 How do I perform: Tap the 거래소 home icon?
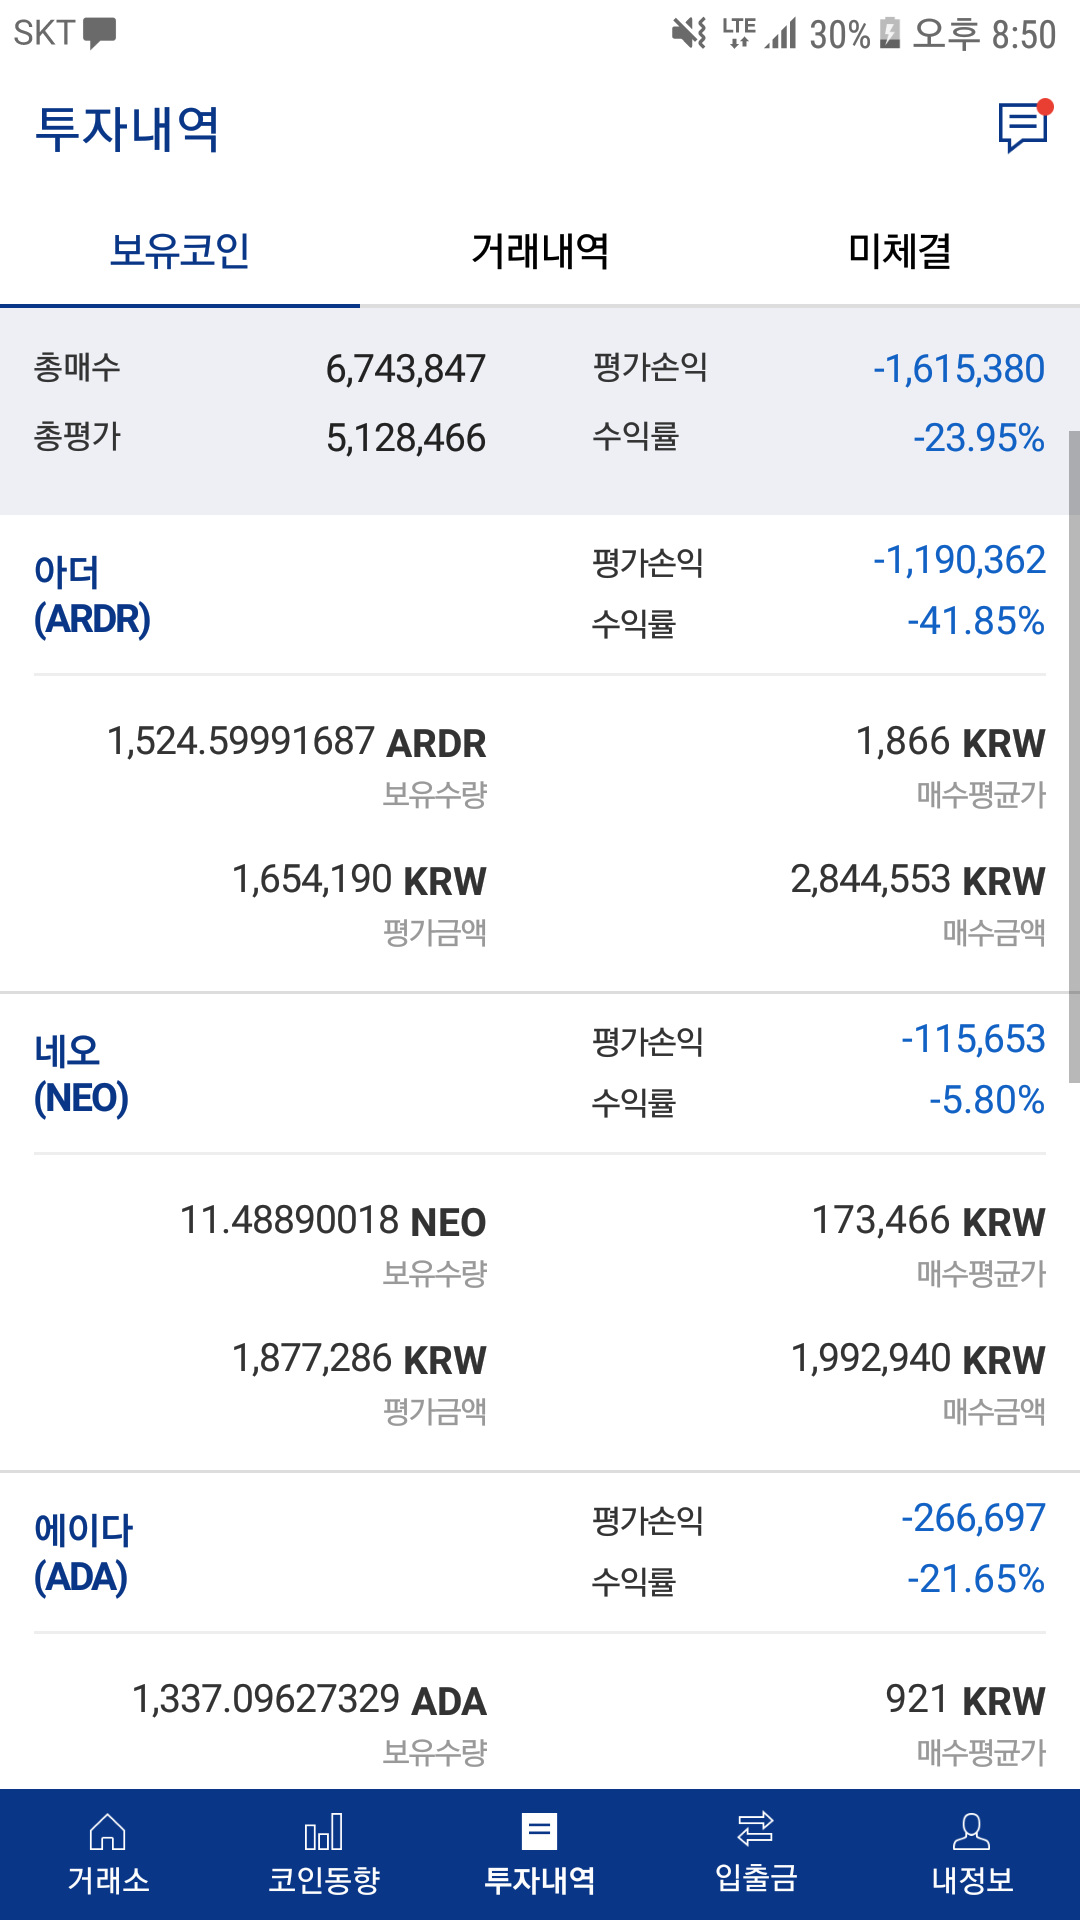(108, 1833)
